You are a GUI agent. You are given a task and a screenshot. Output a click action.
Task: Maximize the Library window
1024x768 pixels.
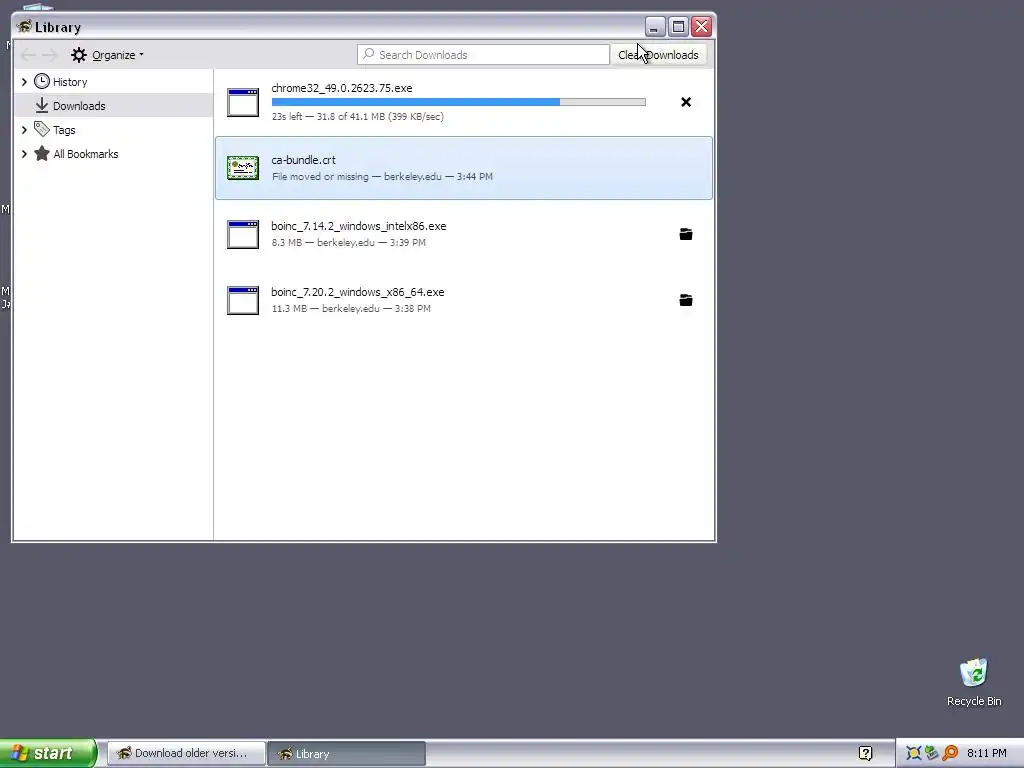(678, 27)
